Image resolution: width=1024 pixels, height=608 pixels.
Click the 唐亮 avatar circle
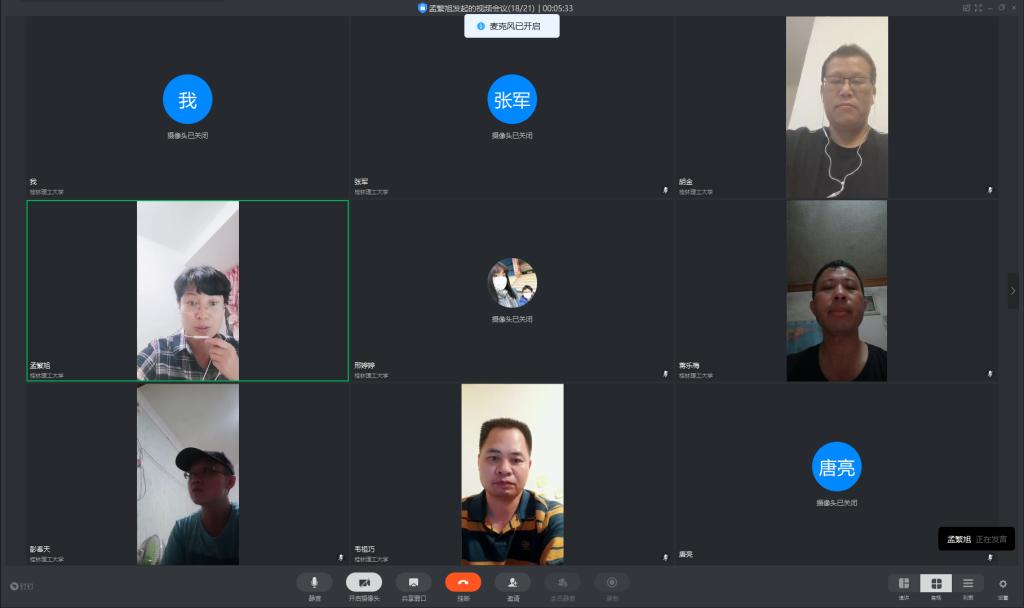click(836, 467)
